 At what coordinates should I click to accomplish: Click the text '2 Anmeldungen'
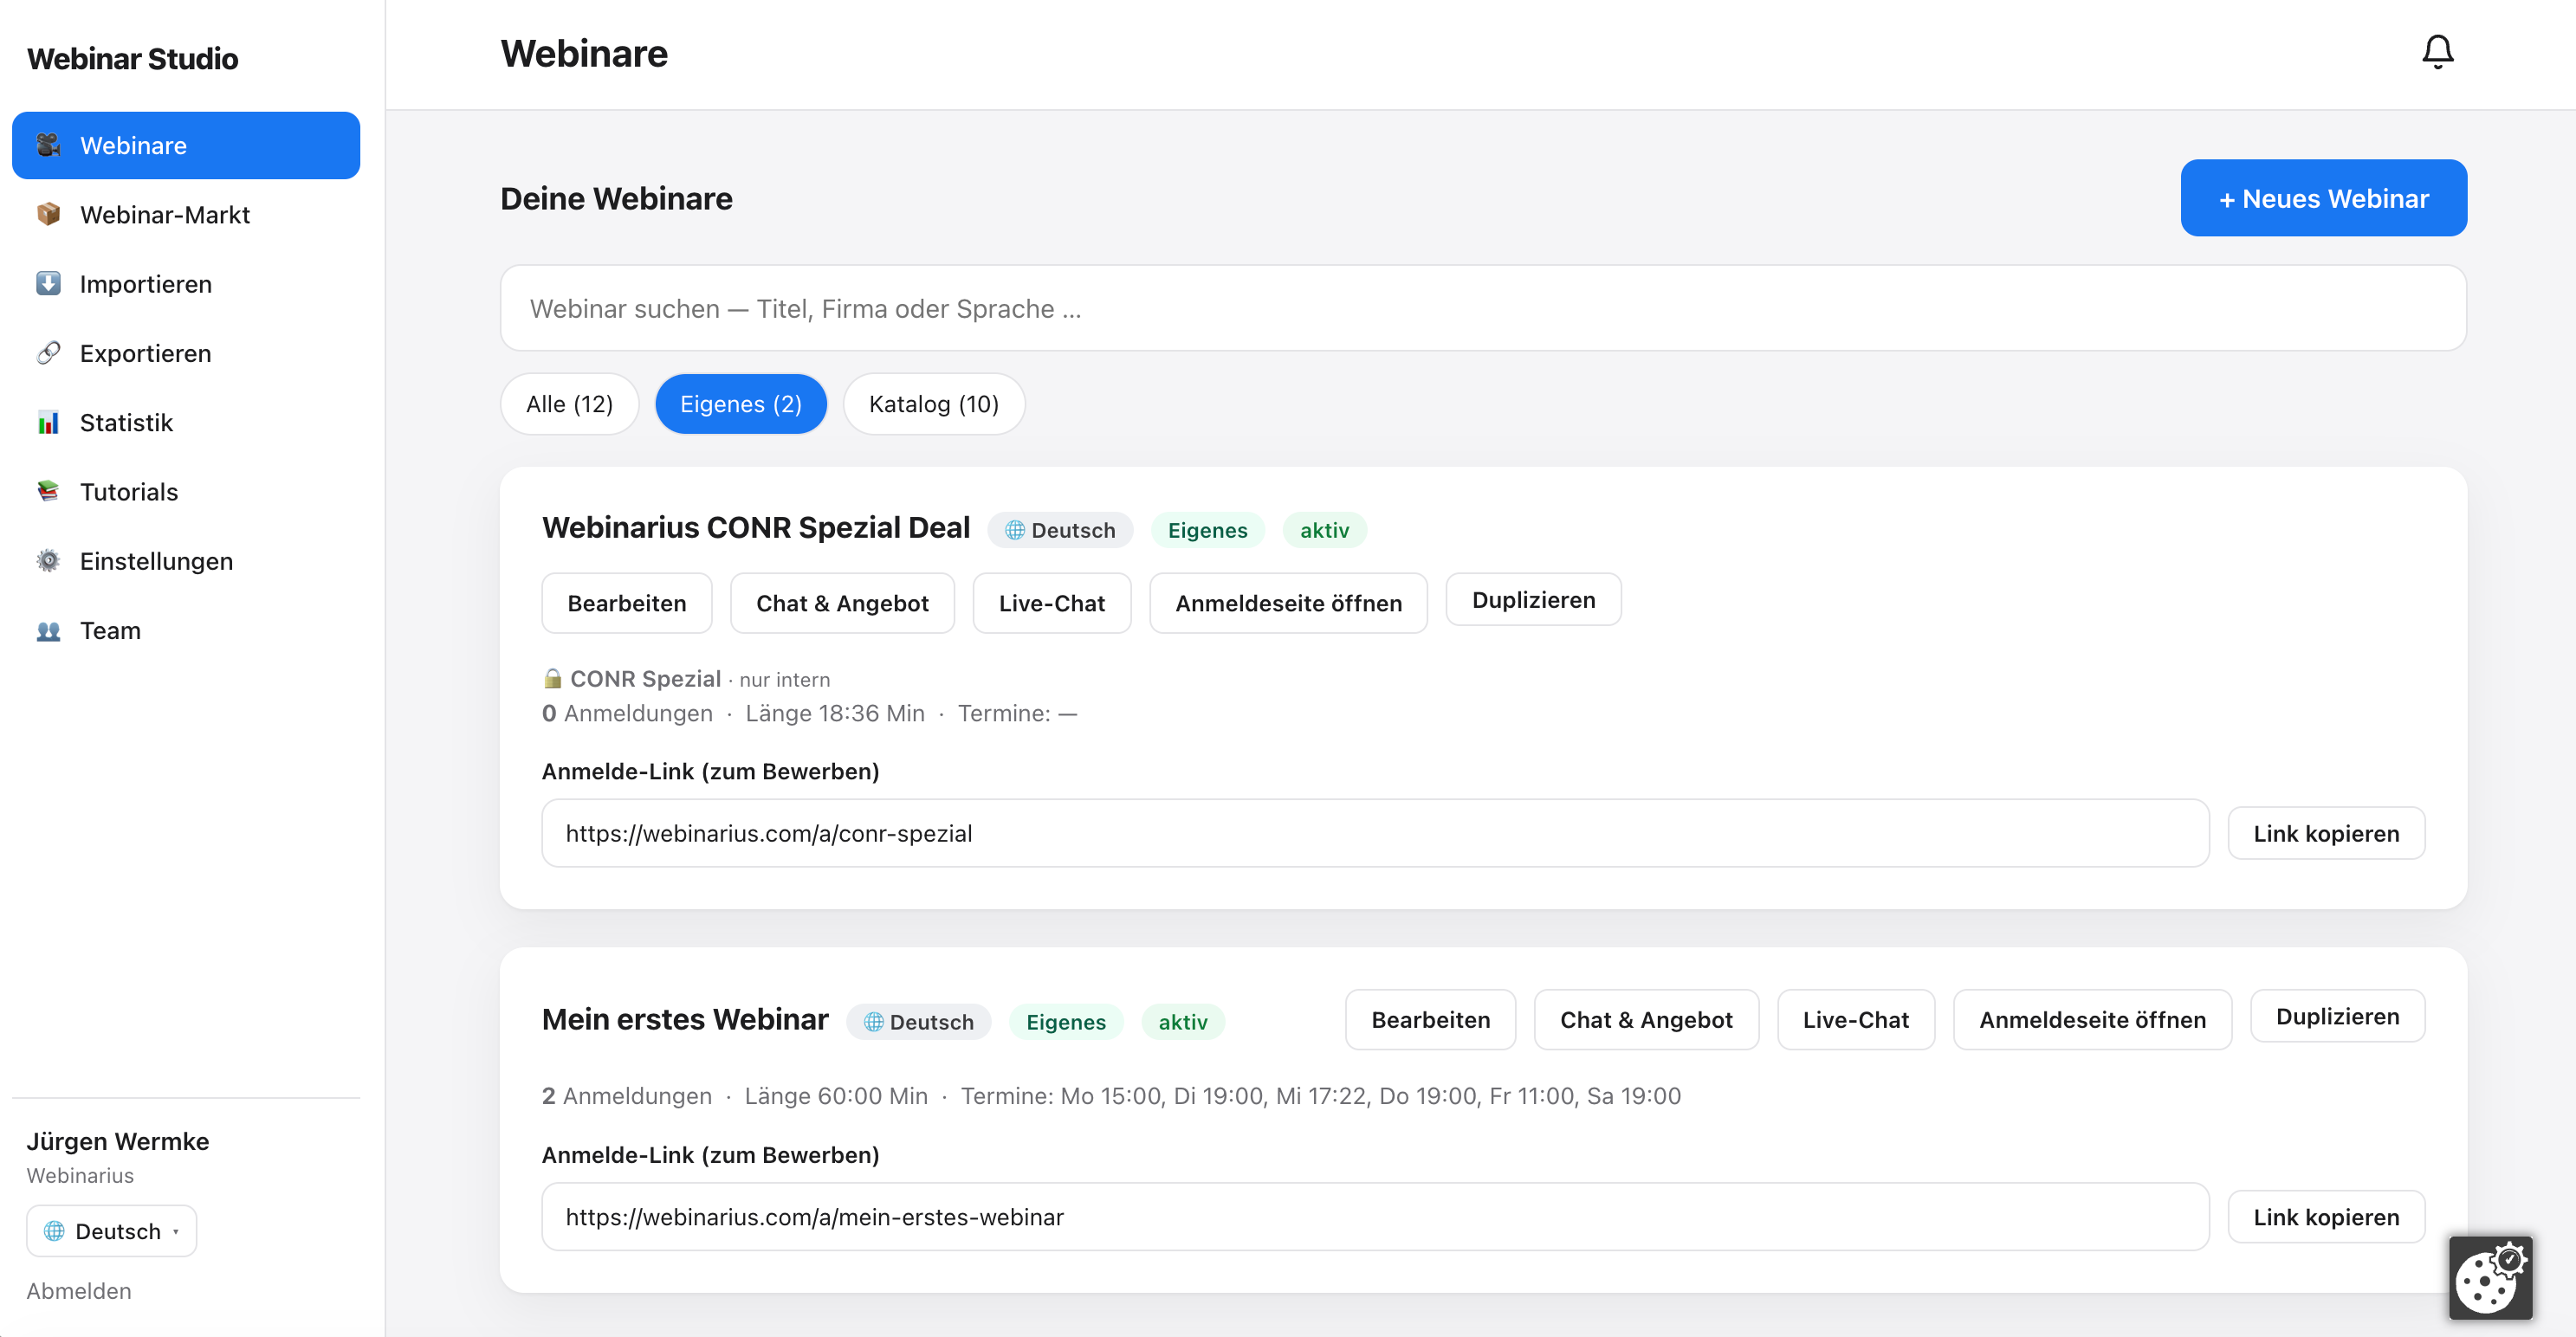[627, 1096]
